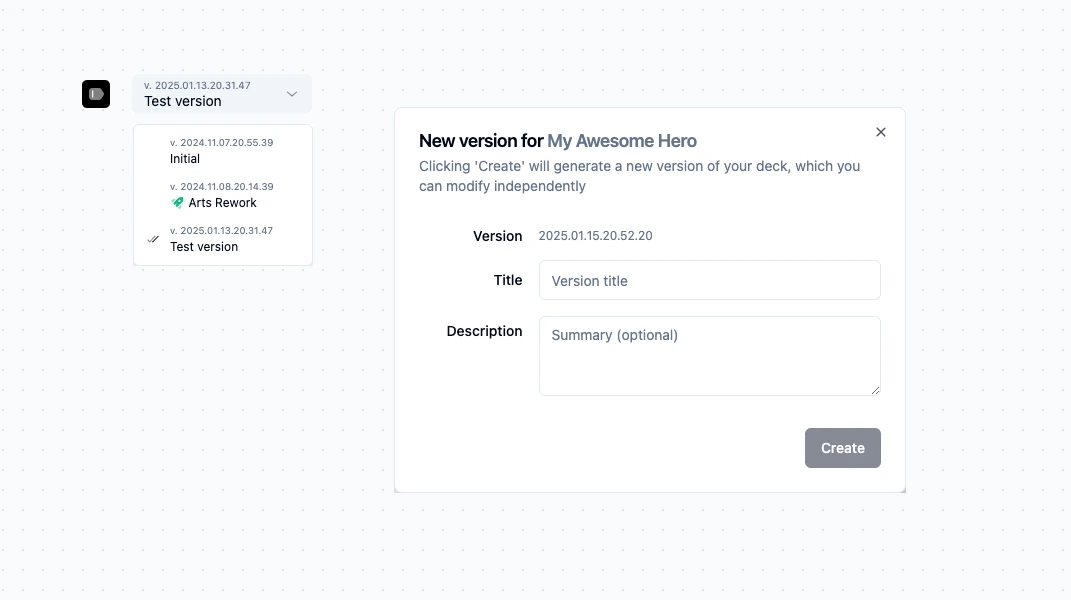Click the Create button
The height and width of the screenshot is (600, 1071).
pyautogui.click(x=842, y=448)
